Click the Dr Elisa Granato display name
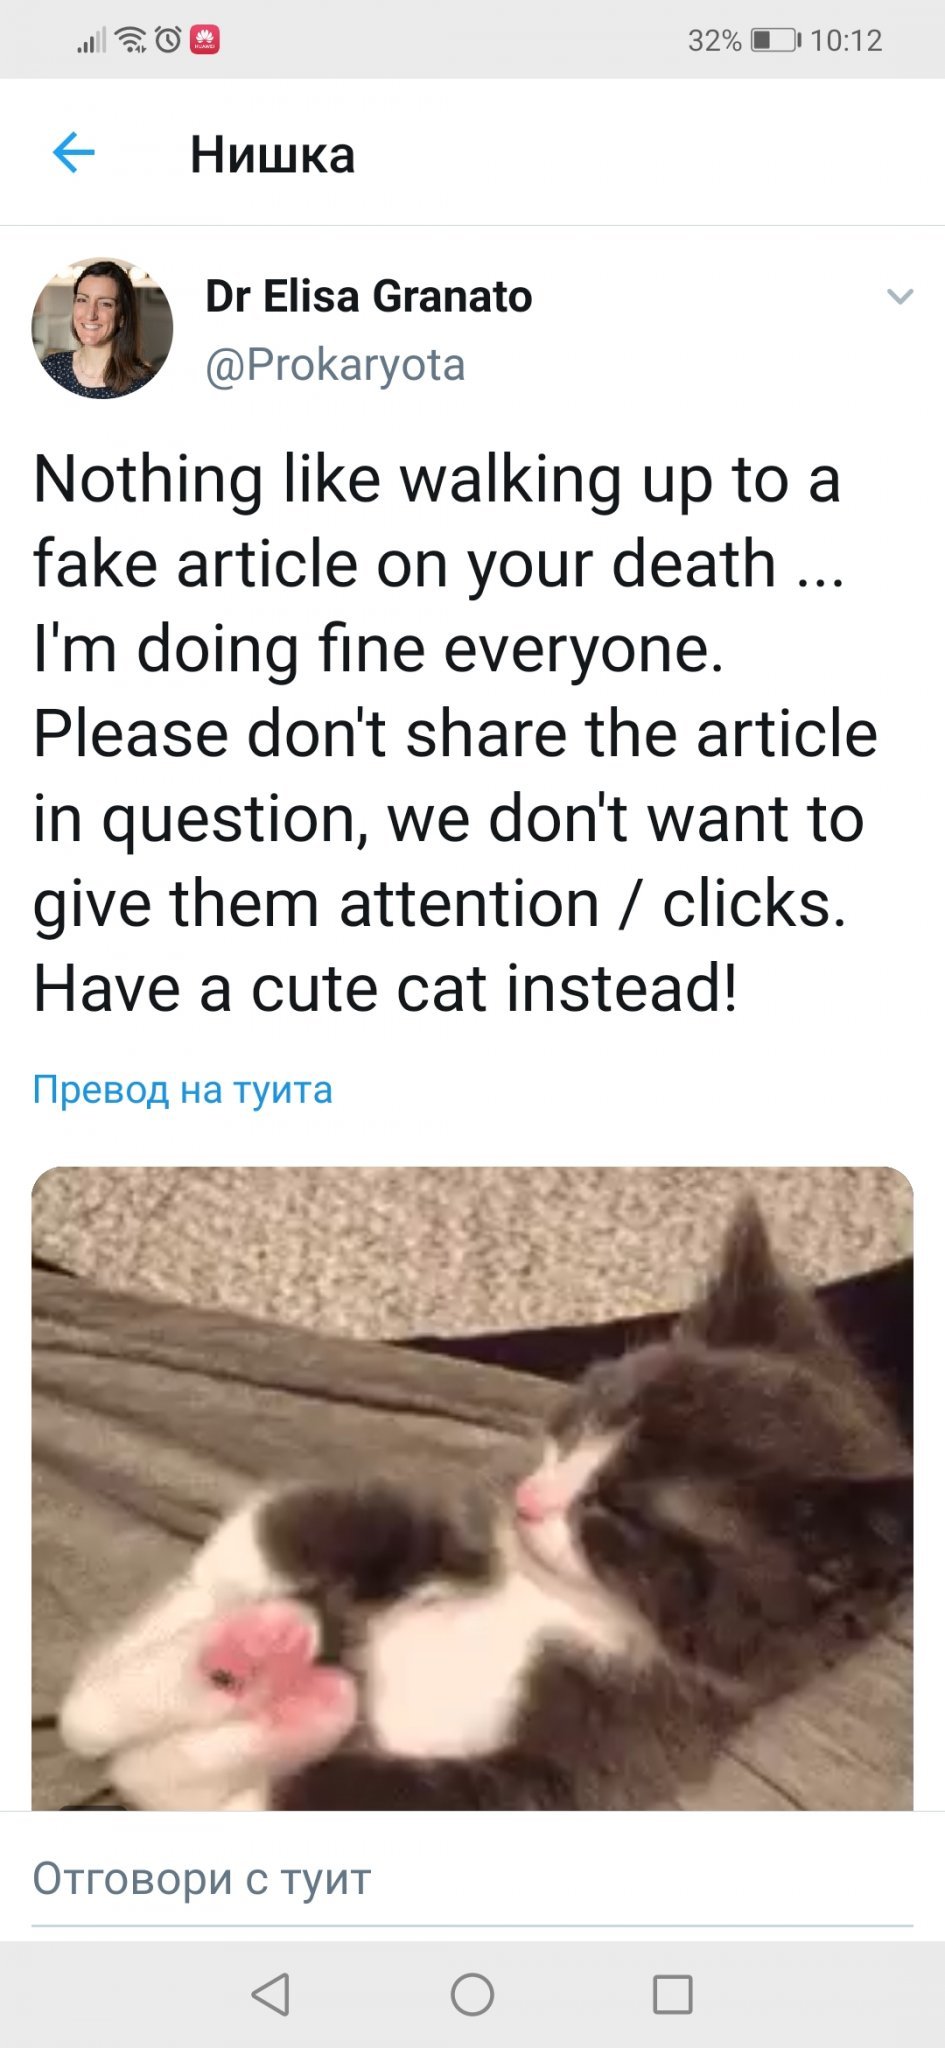 [x=368, y=296]
